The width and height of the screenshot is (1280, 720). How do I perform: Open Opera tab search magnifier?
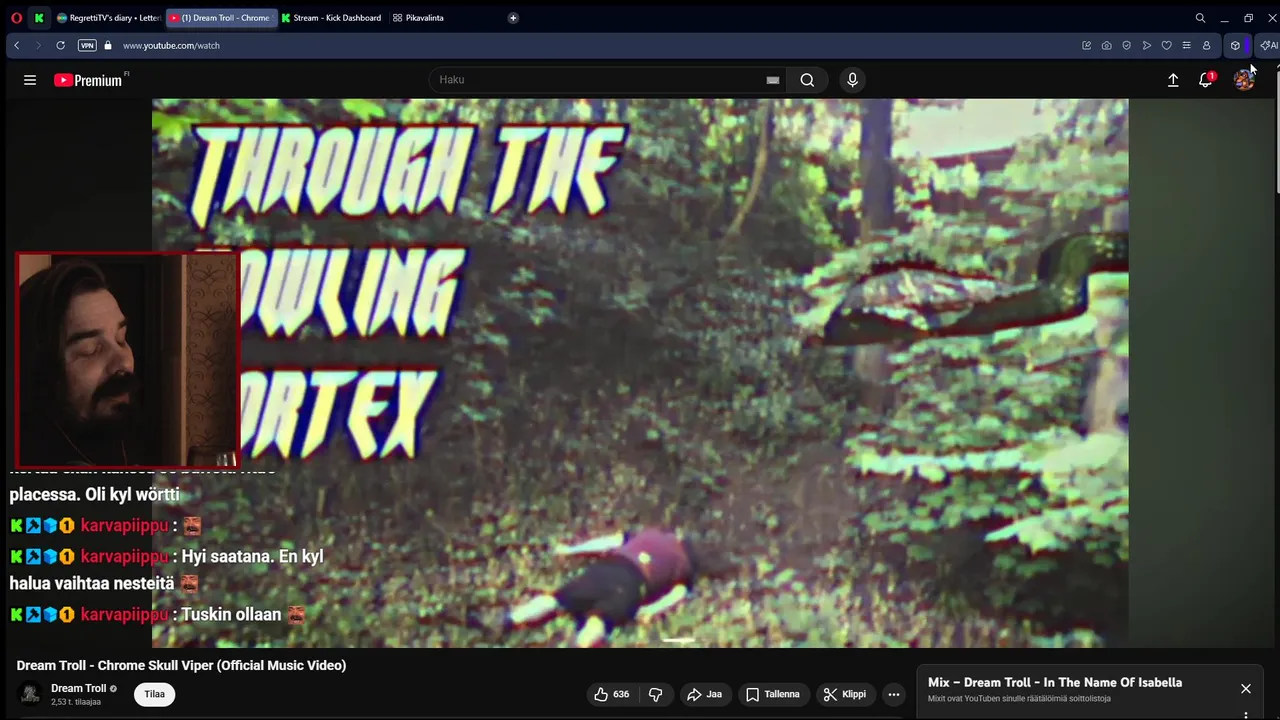coord(1200,18)
